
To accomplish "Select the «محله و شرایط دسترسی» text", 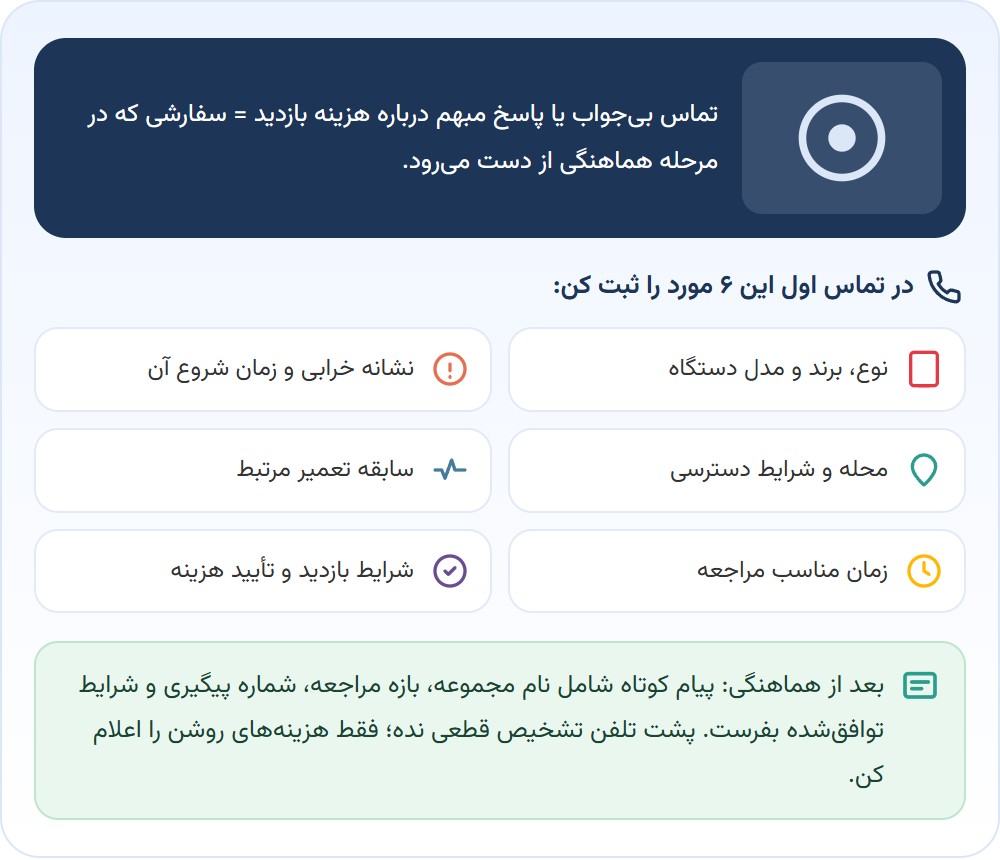I will pyautogui.click(x=779, y=470).
